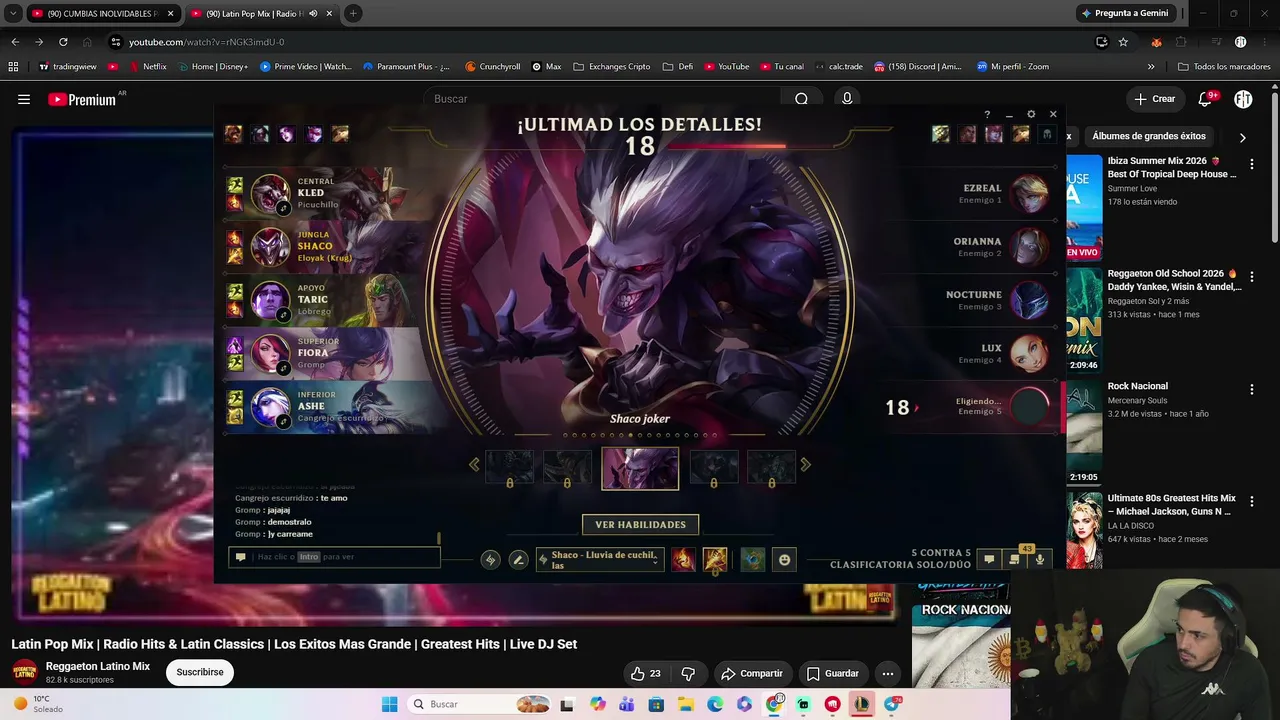Viewport: 1280px width, 720px height.
Task: Switch to the Latin Pop Mix browser tab
Action: pos(262,14)
